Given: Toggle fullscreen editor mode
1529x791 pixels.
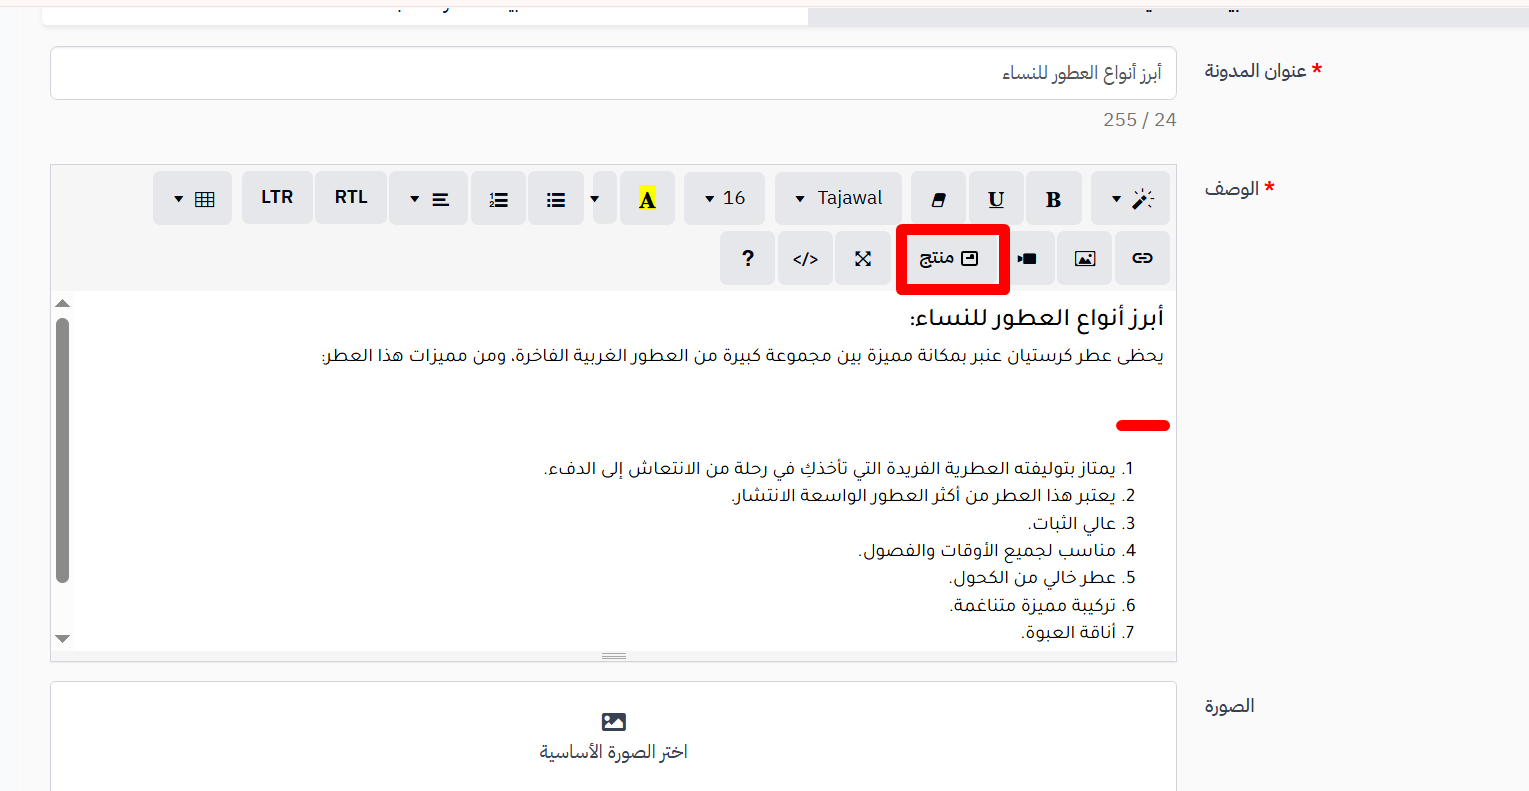Looking at the screenshot, I should tap(863, 258).
